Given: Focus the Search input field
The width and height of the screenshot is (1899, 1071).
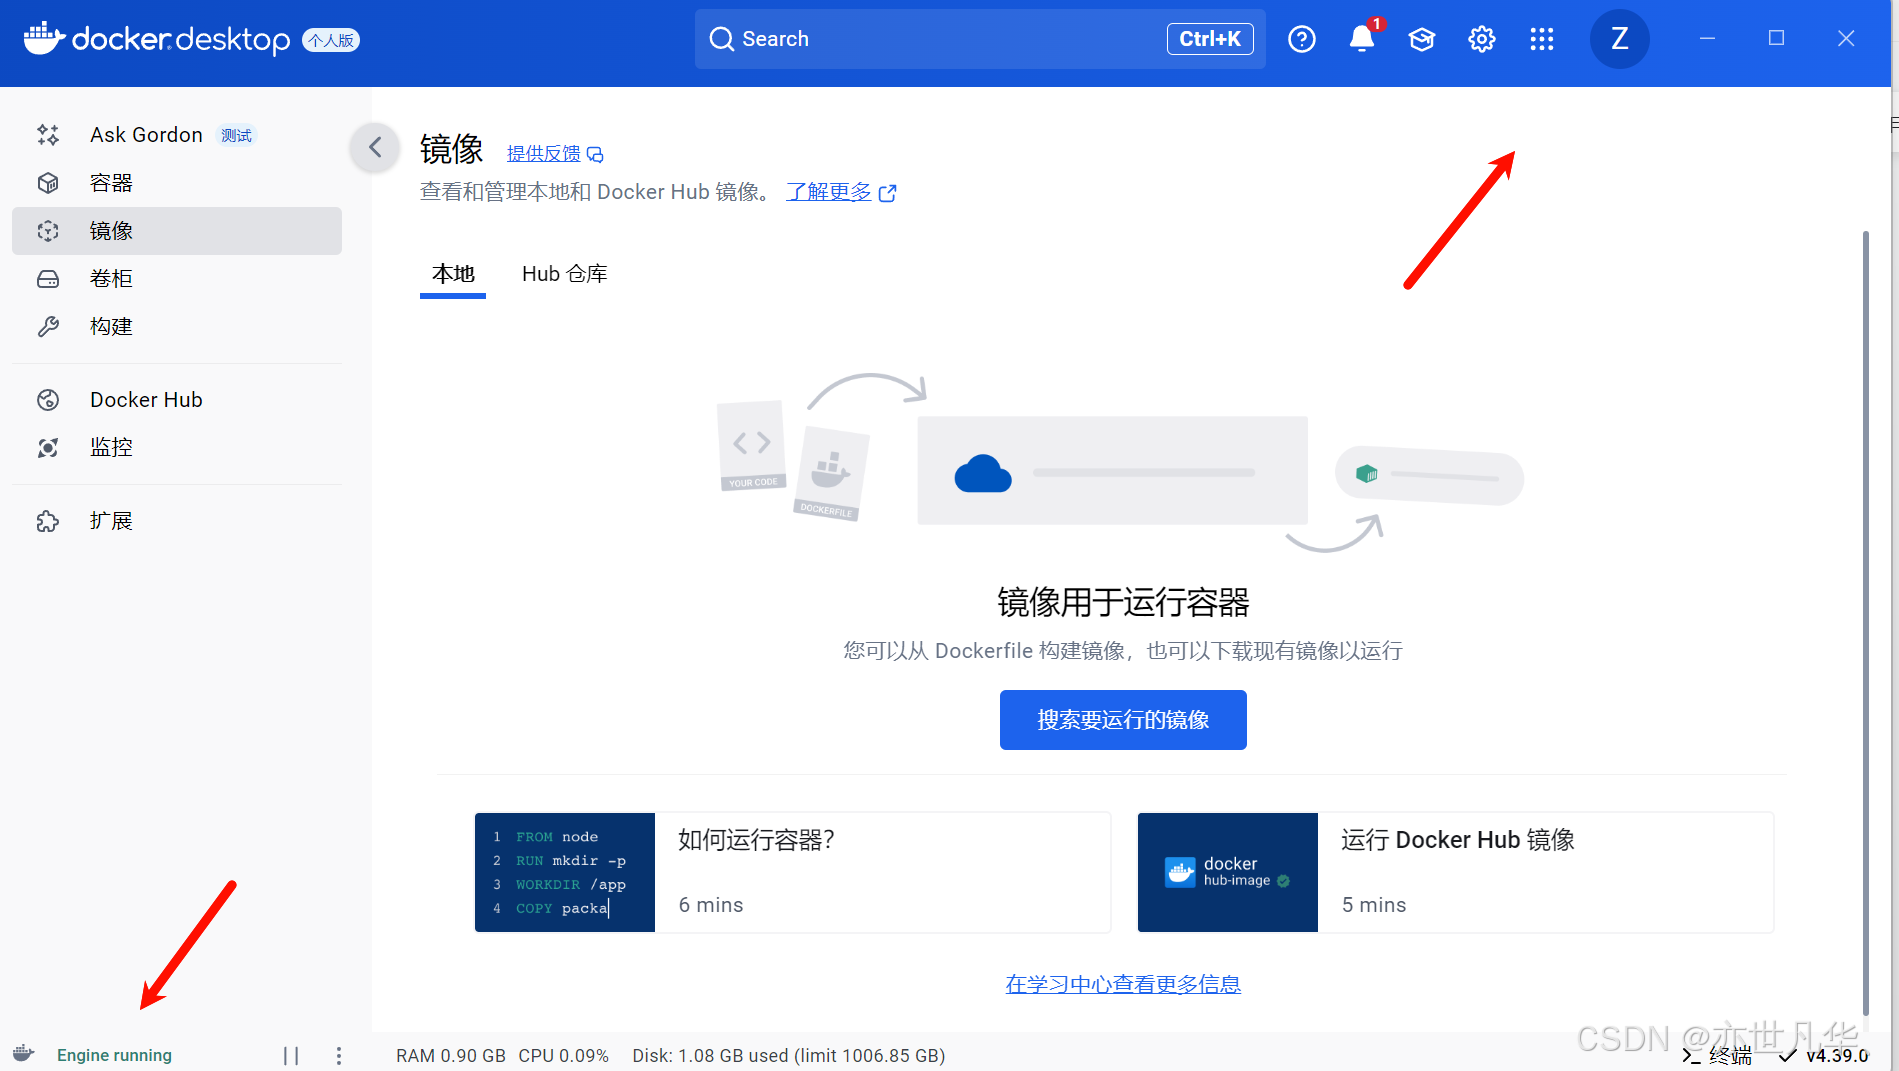Looking at the screenshot, I should tap(980, 39).
